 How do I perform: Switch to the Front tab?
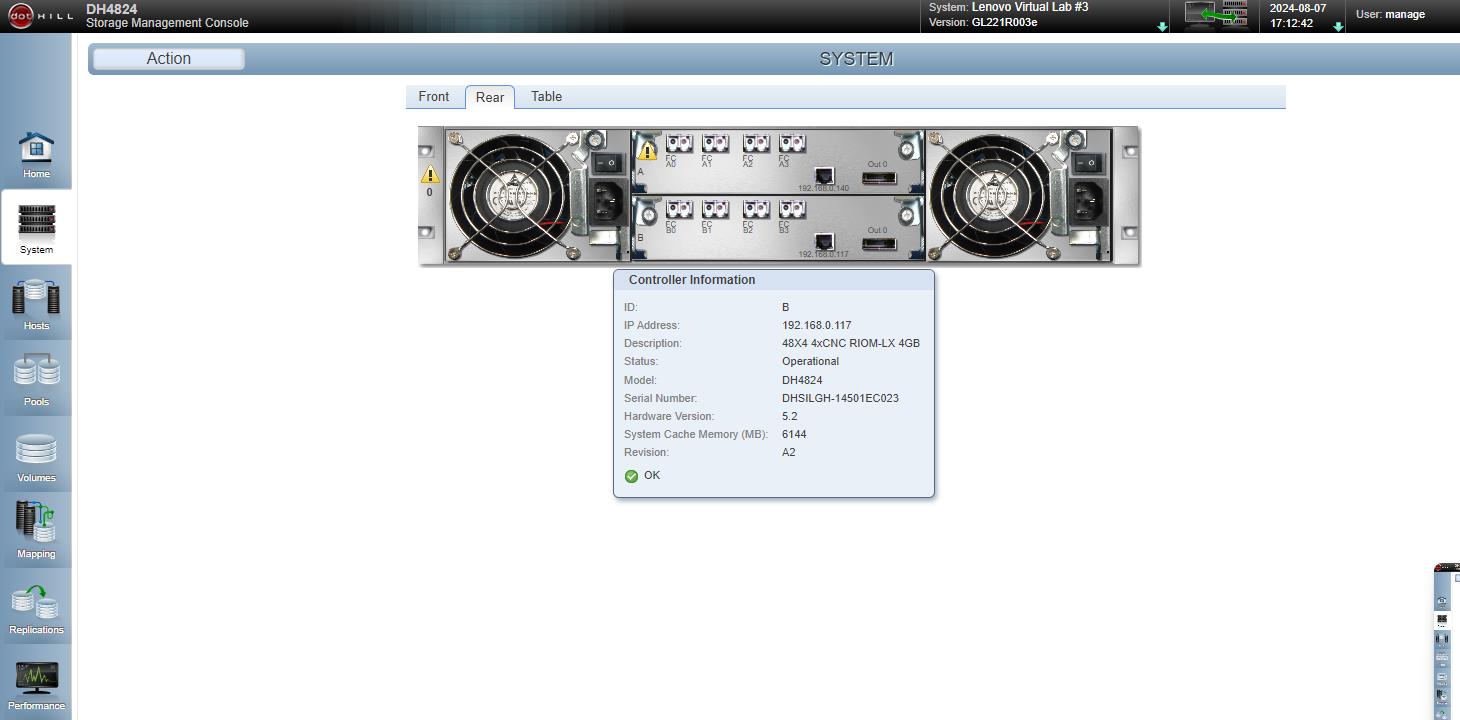434,97
